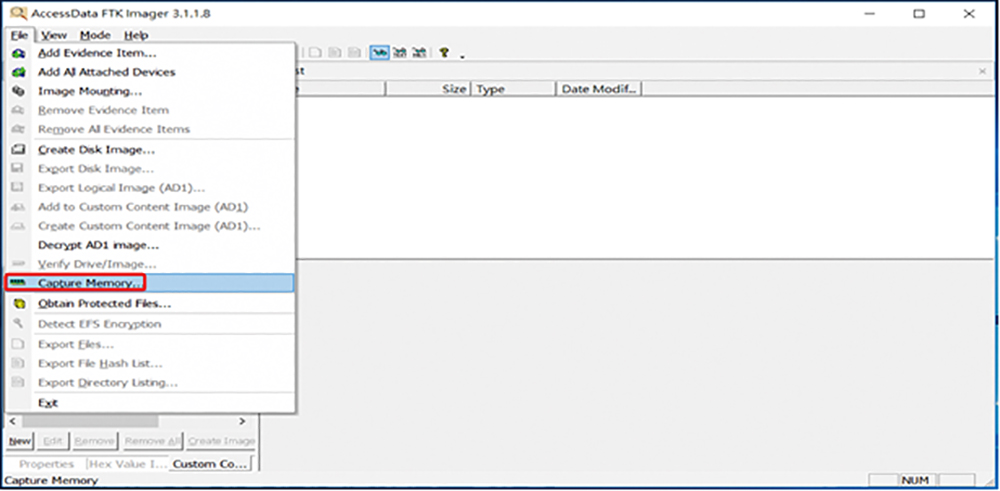Switch to the Properties tab
The height and width of the screenshot is (491, 1000).
[x=46, y=464]
